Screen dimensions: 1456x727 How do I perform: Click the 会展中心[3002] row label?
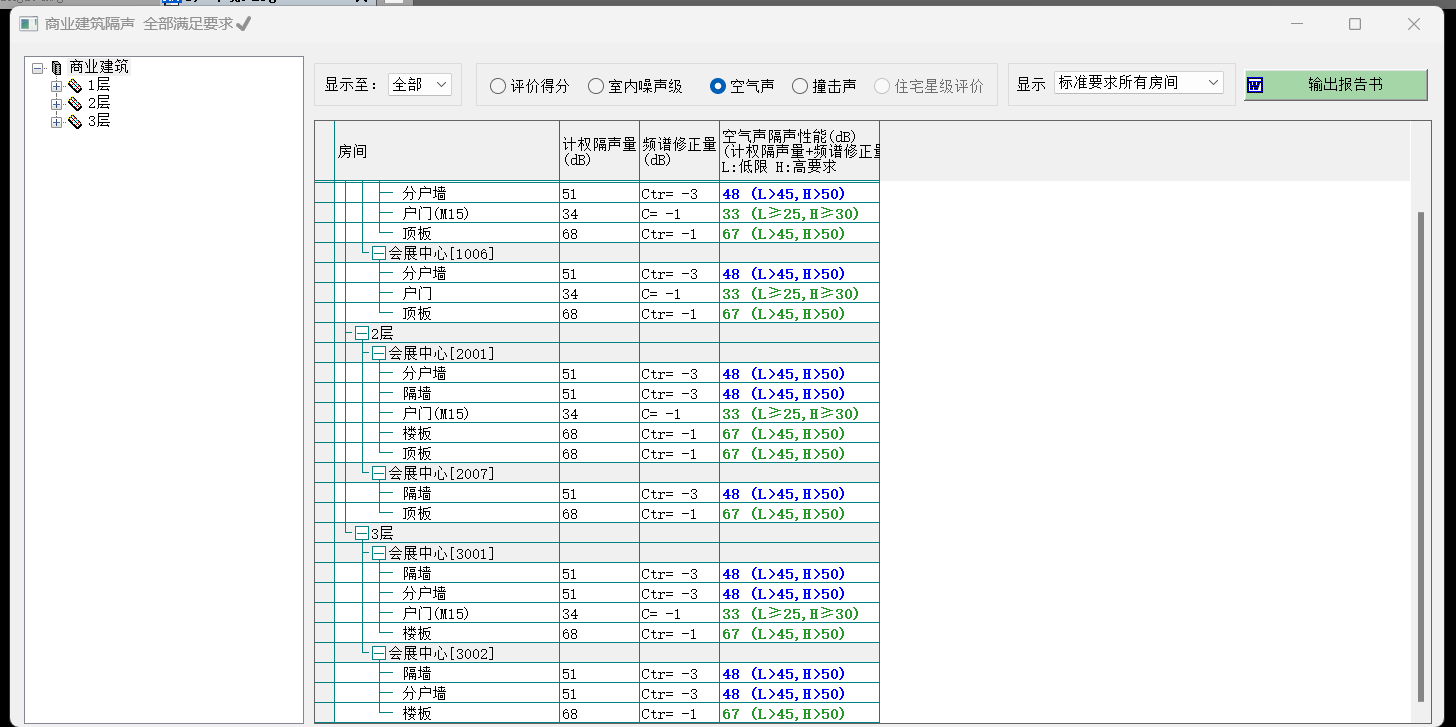[441, 654]
